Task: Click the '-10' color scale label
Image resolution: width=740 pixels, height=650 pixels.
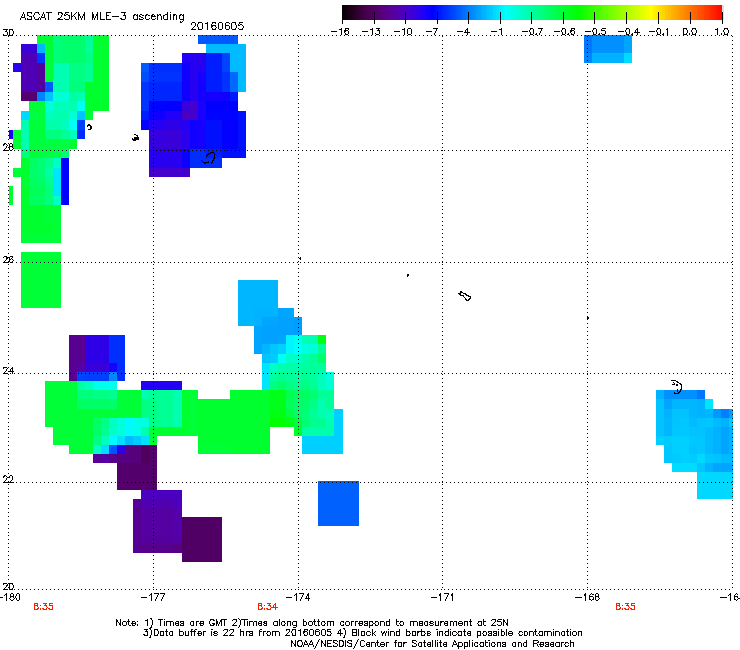Action: click(403, 32)
